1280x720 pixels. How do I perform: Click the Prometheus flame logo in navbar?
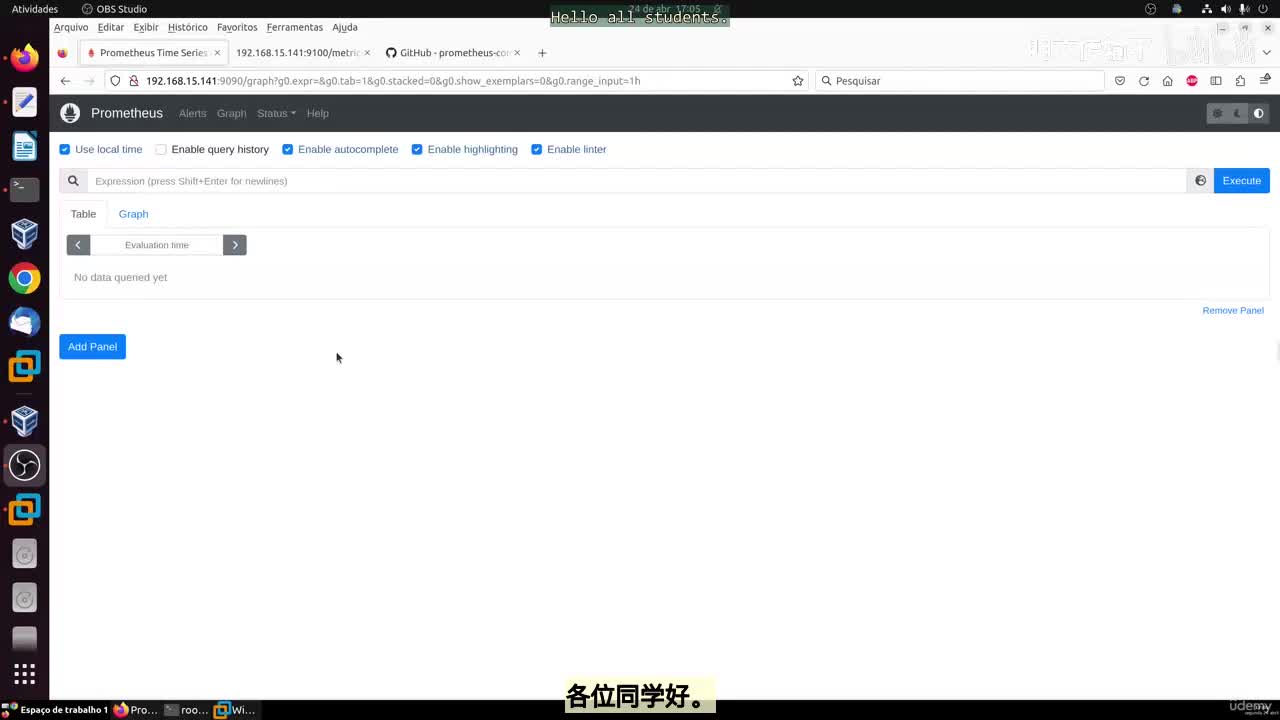[70, 113]
